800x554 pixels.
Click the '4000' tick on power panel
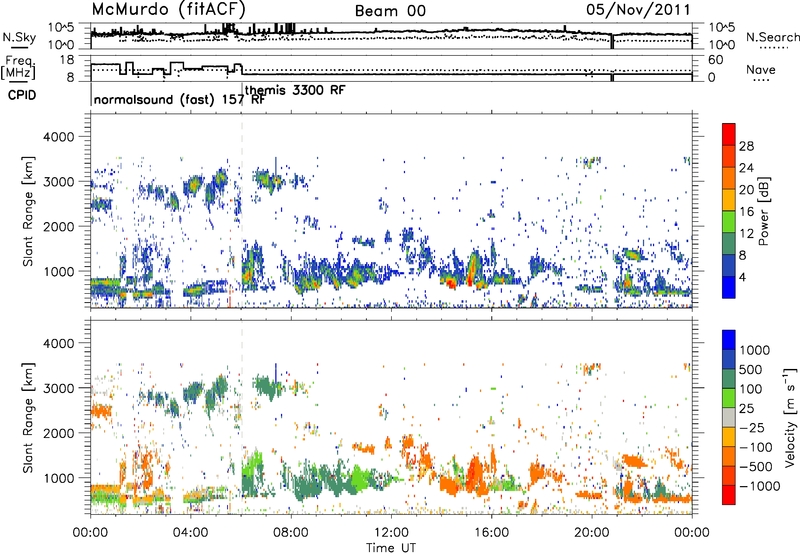(59, 137)
